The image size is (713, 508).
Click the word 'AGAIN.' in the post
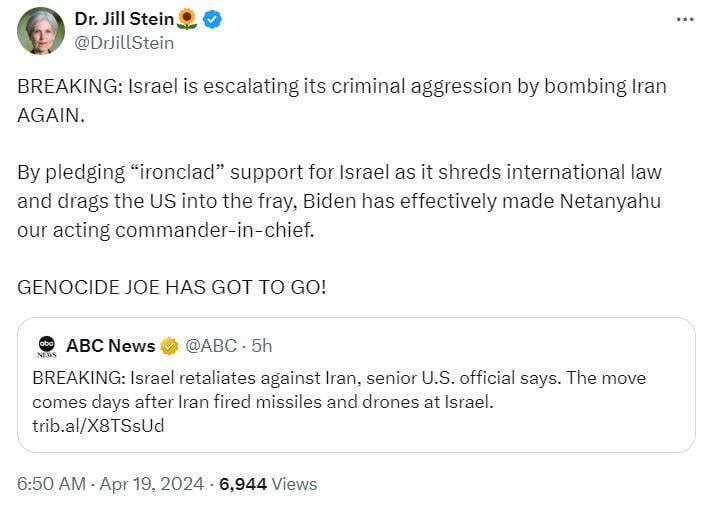point(49,113)
